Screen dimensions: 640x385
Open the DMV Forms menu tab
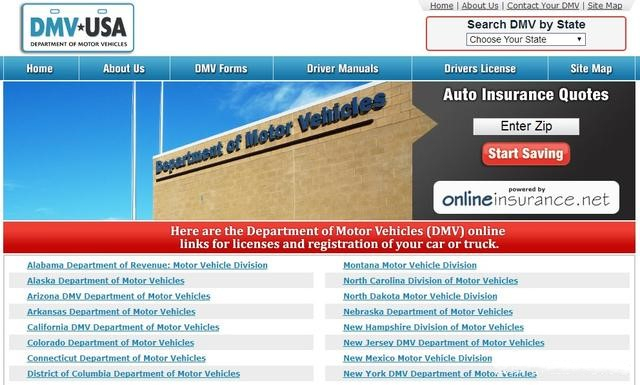pyautogui.click(x=221, y=68)
